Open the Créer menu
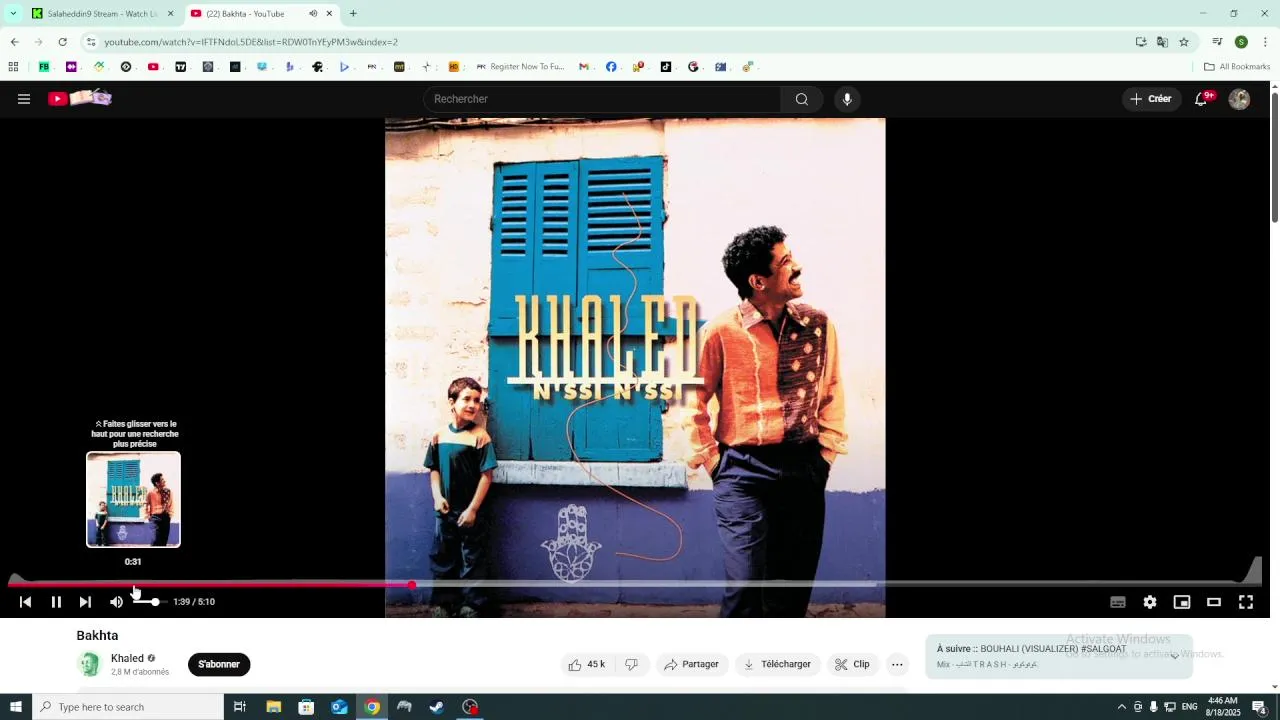 click(1151, 99)
